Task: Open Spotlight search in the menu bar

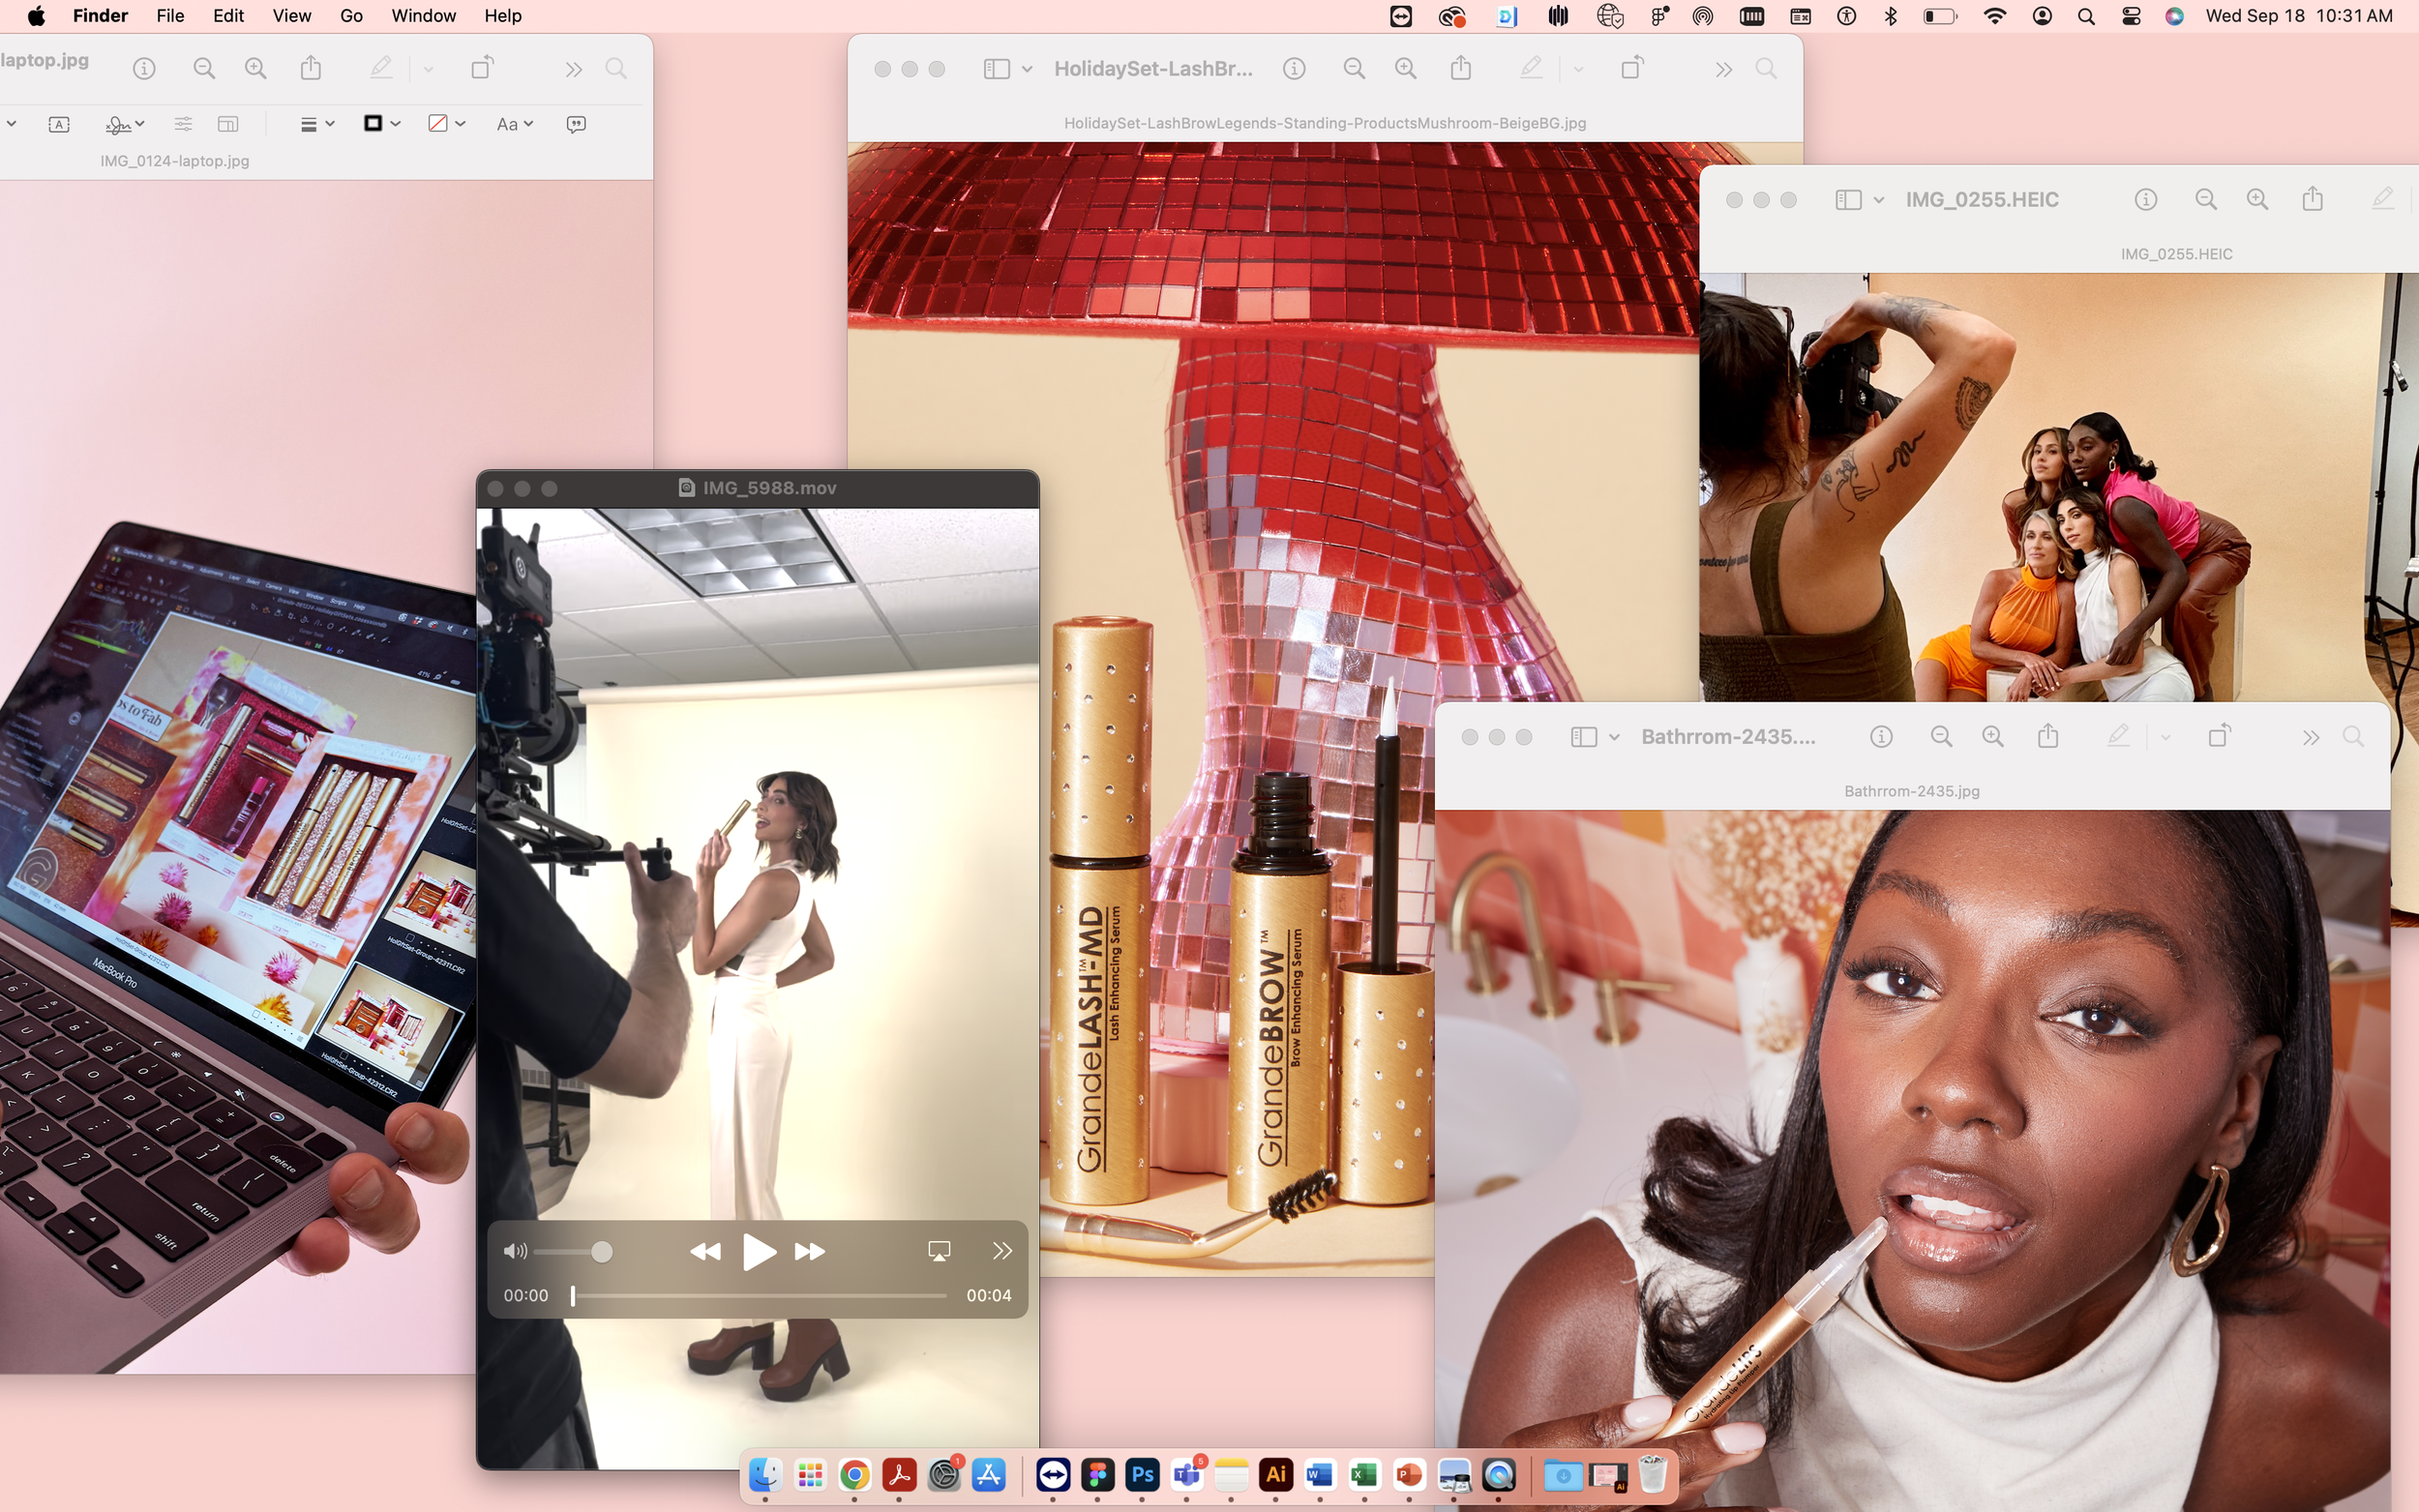Action: click(2086, 16)
